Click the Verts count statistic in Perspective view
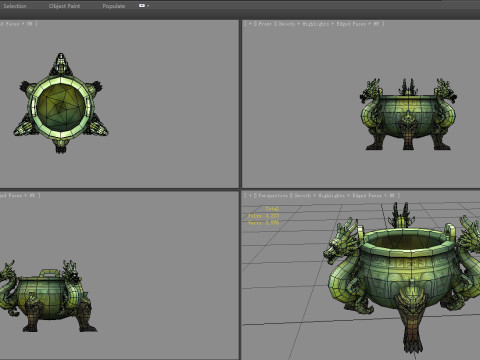The image size is (480, 360). [264, 222]
